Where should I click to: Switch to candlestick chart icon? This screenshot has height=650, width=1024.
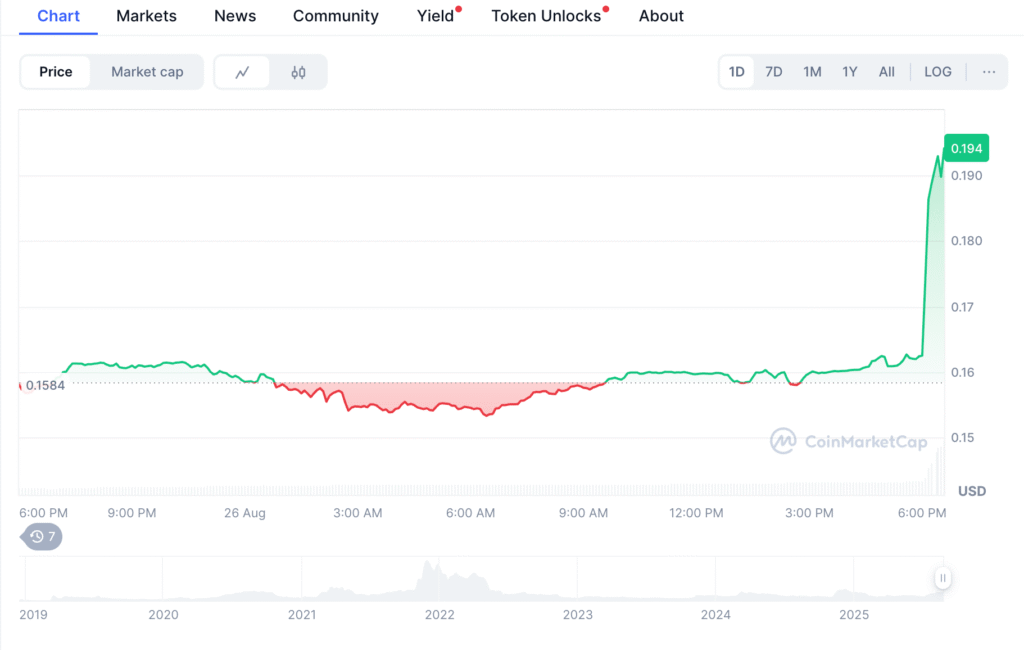coord(298,72)
